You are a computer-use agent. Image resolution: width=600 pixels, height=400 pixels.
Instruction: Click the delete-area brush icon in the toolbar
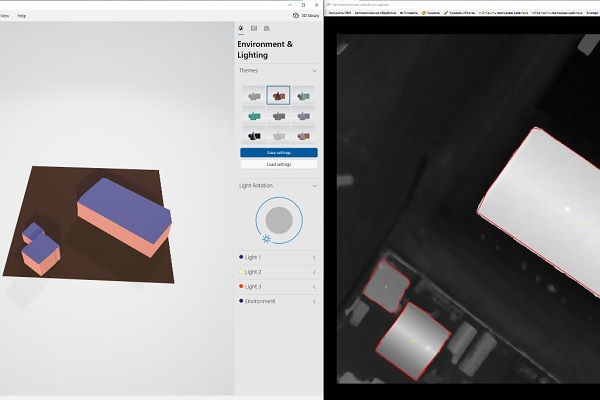point(446,13)
